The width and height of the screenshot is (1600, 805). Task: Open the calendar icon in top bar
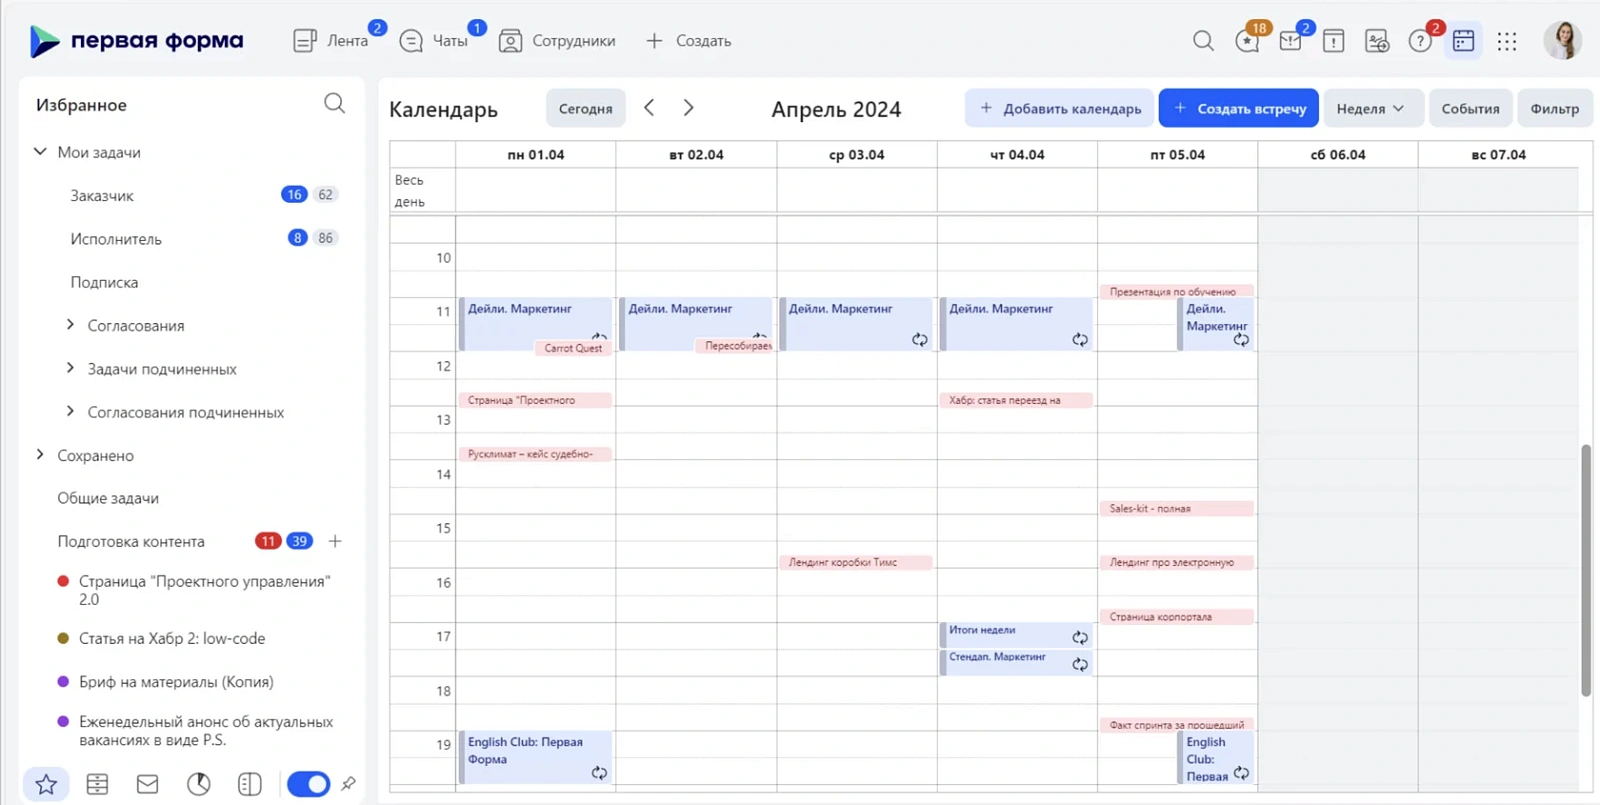pyautogui.click(x=1463, y=41)
